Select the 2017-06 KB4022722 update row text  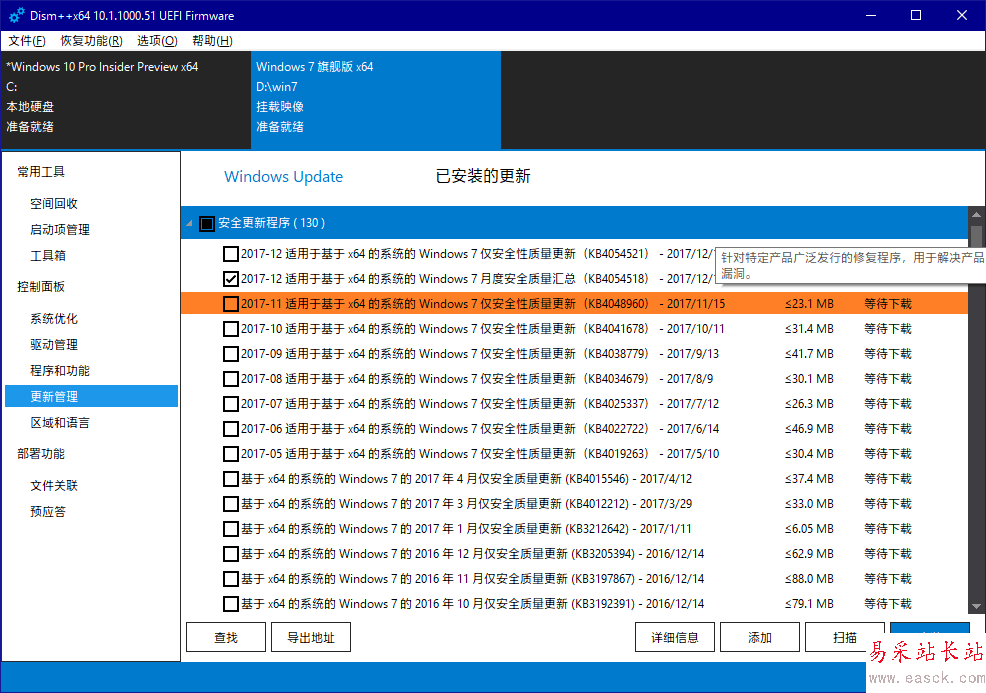pos(480,429)
